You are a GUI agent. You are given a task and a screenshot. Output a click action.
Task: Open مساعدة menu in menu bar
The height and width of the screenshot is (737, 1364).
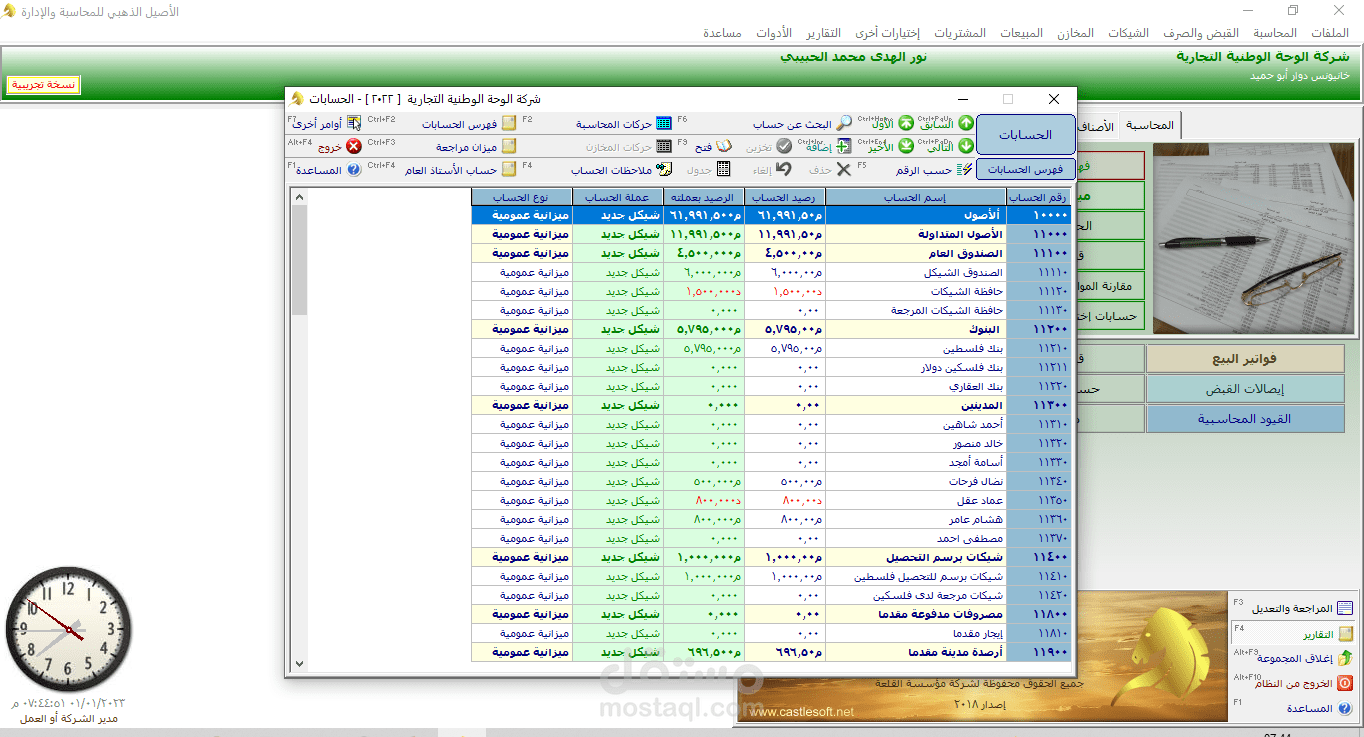click(x=722, y=33)
